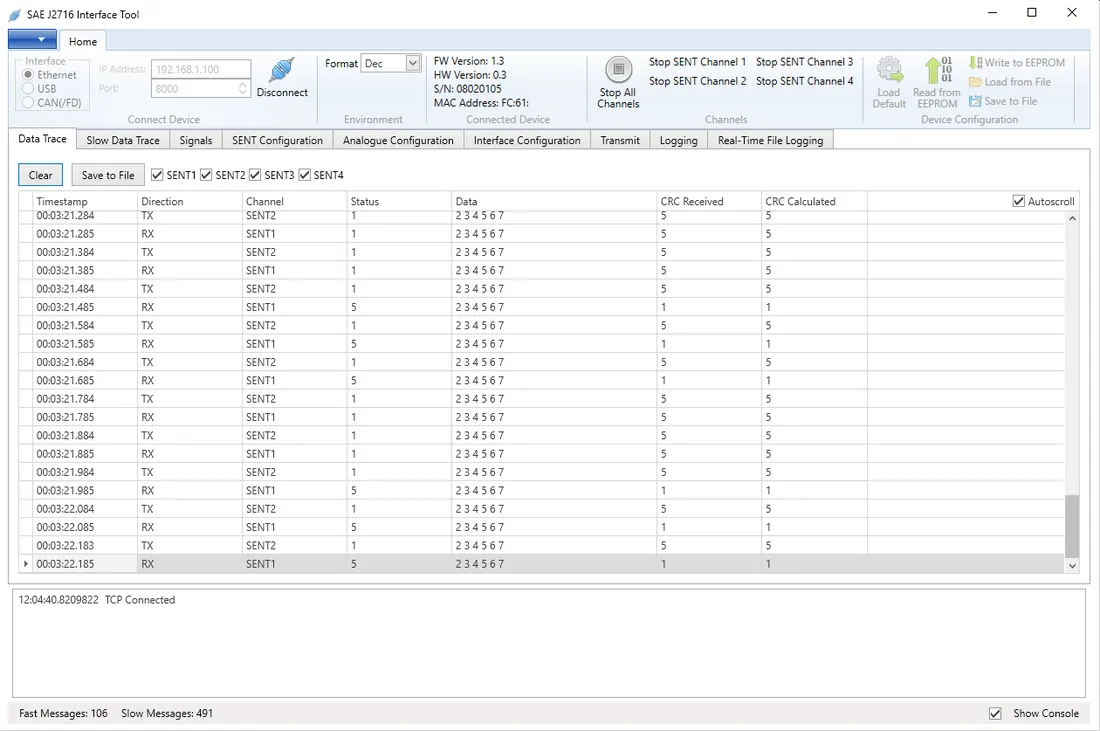The width and height of the screenshot is (1100, 731).
Task: Switch to the Slow Data Trace tab
Action: coord(123,140)
